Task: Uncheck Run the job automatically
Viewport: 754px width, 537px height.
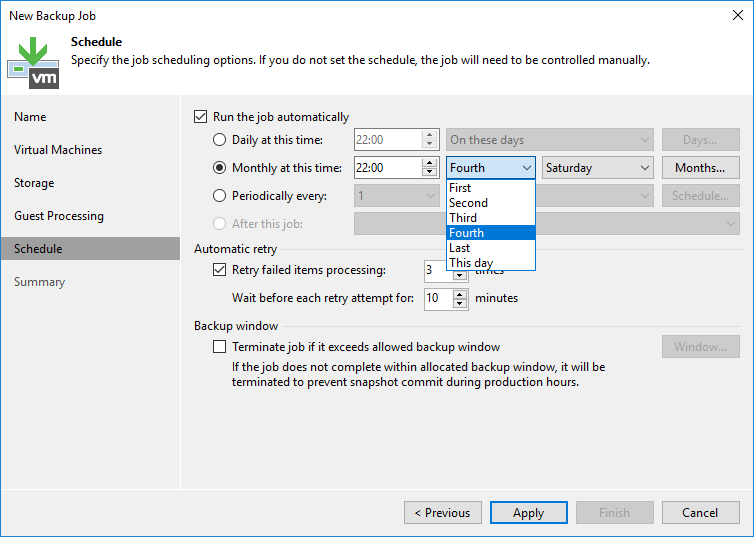Action: pos(202,117)
